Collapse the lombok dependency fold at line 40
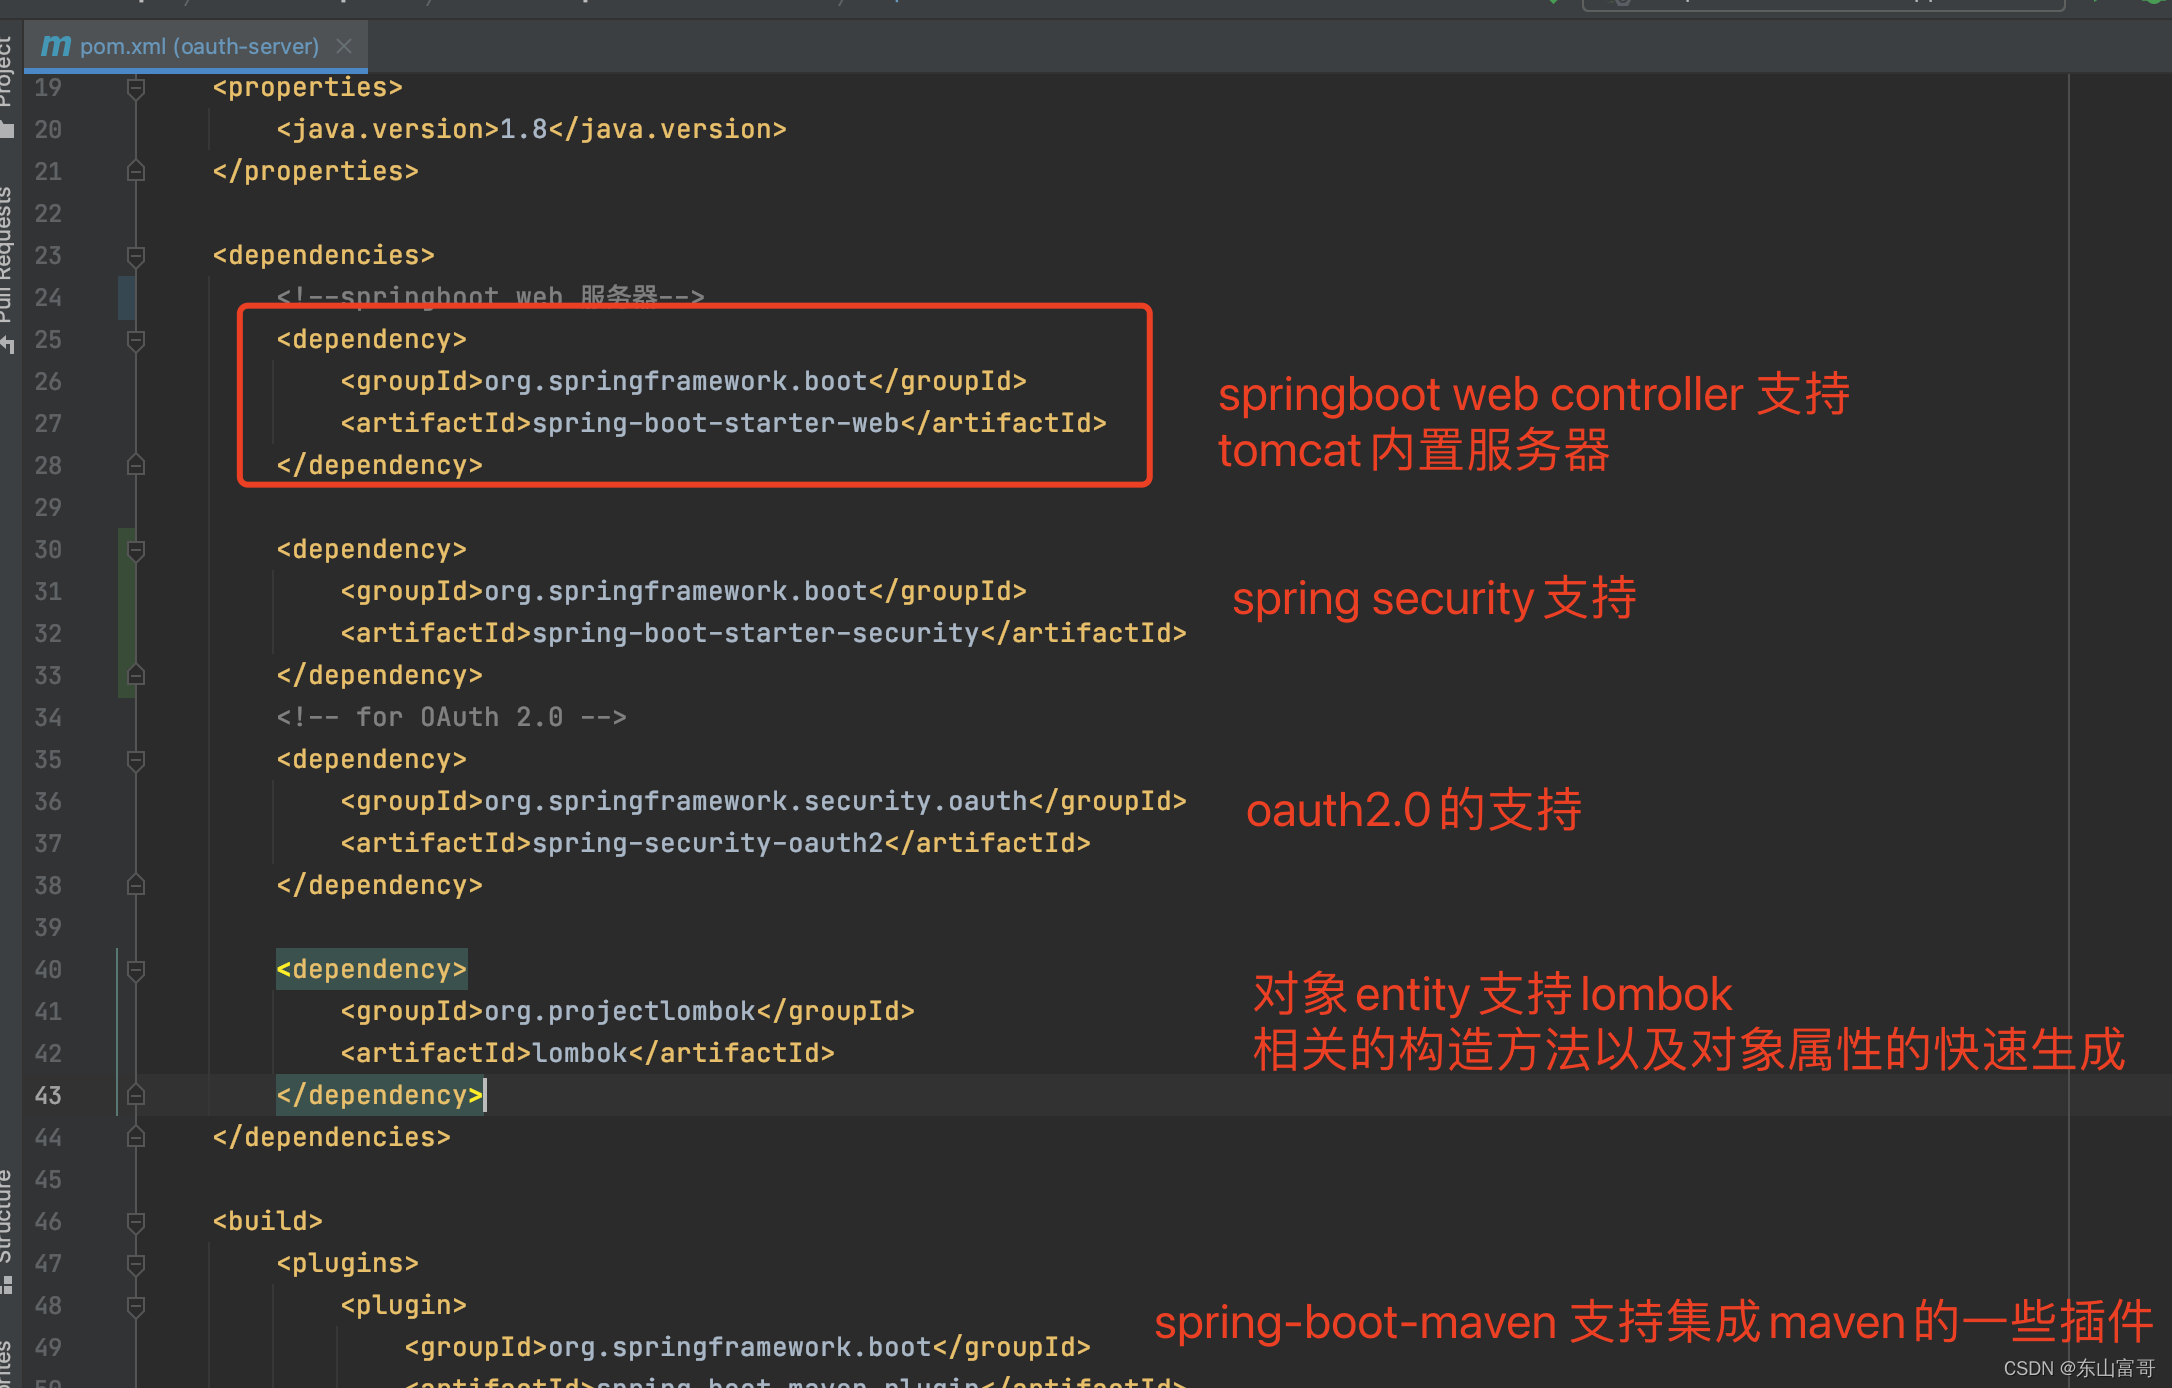Screen dimensions: 2172x1388 pos(136,970)
